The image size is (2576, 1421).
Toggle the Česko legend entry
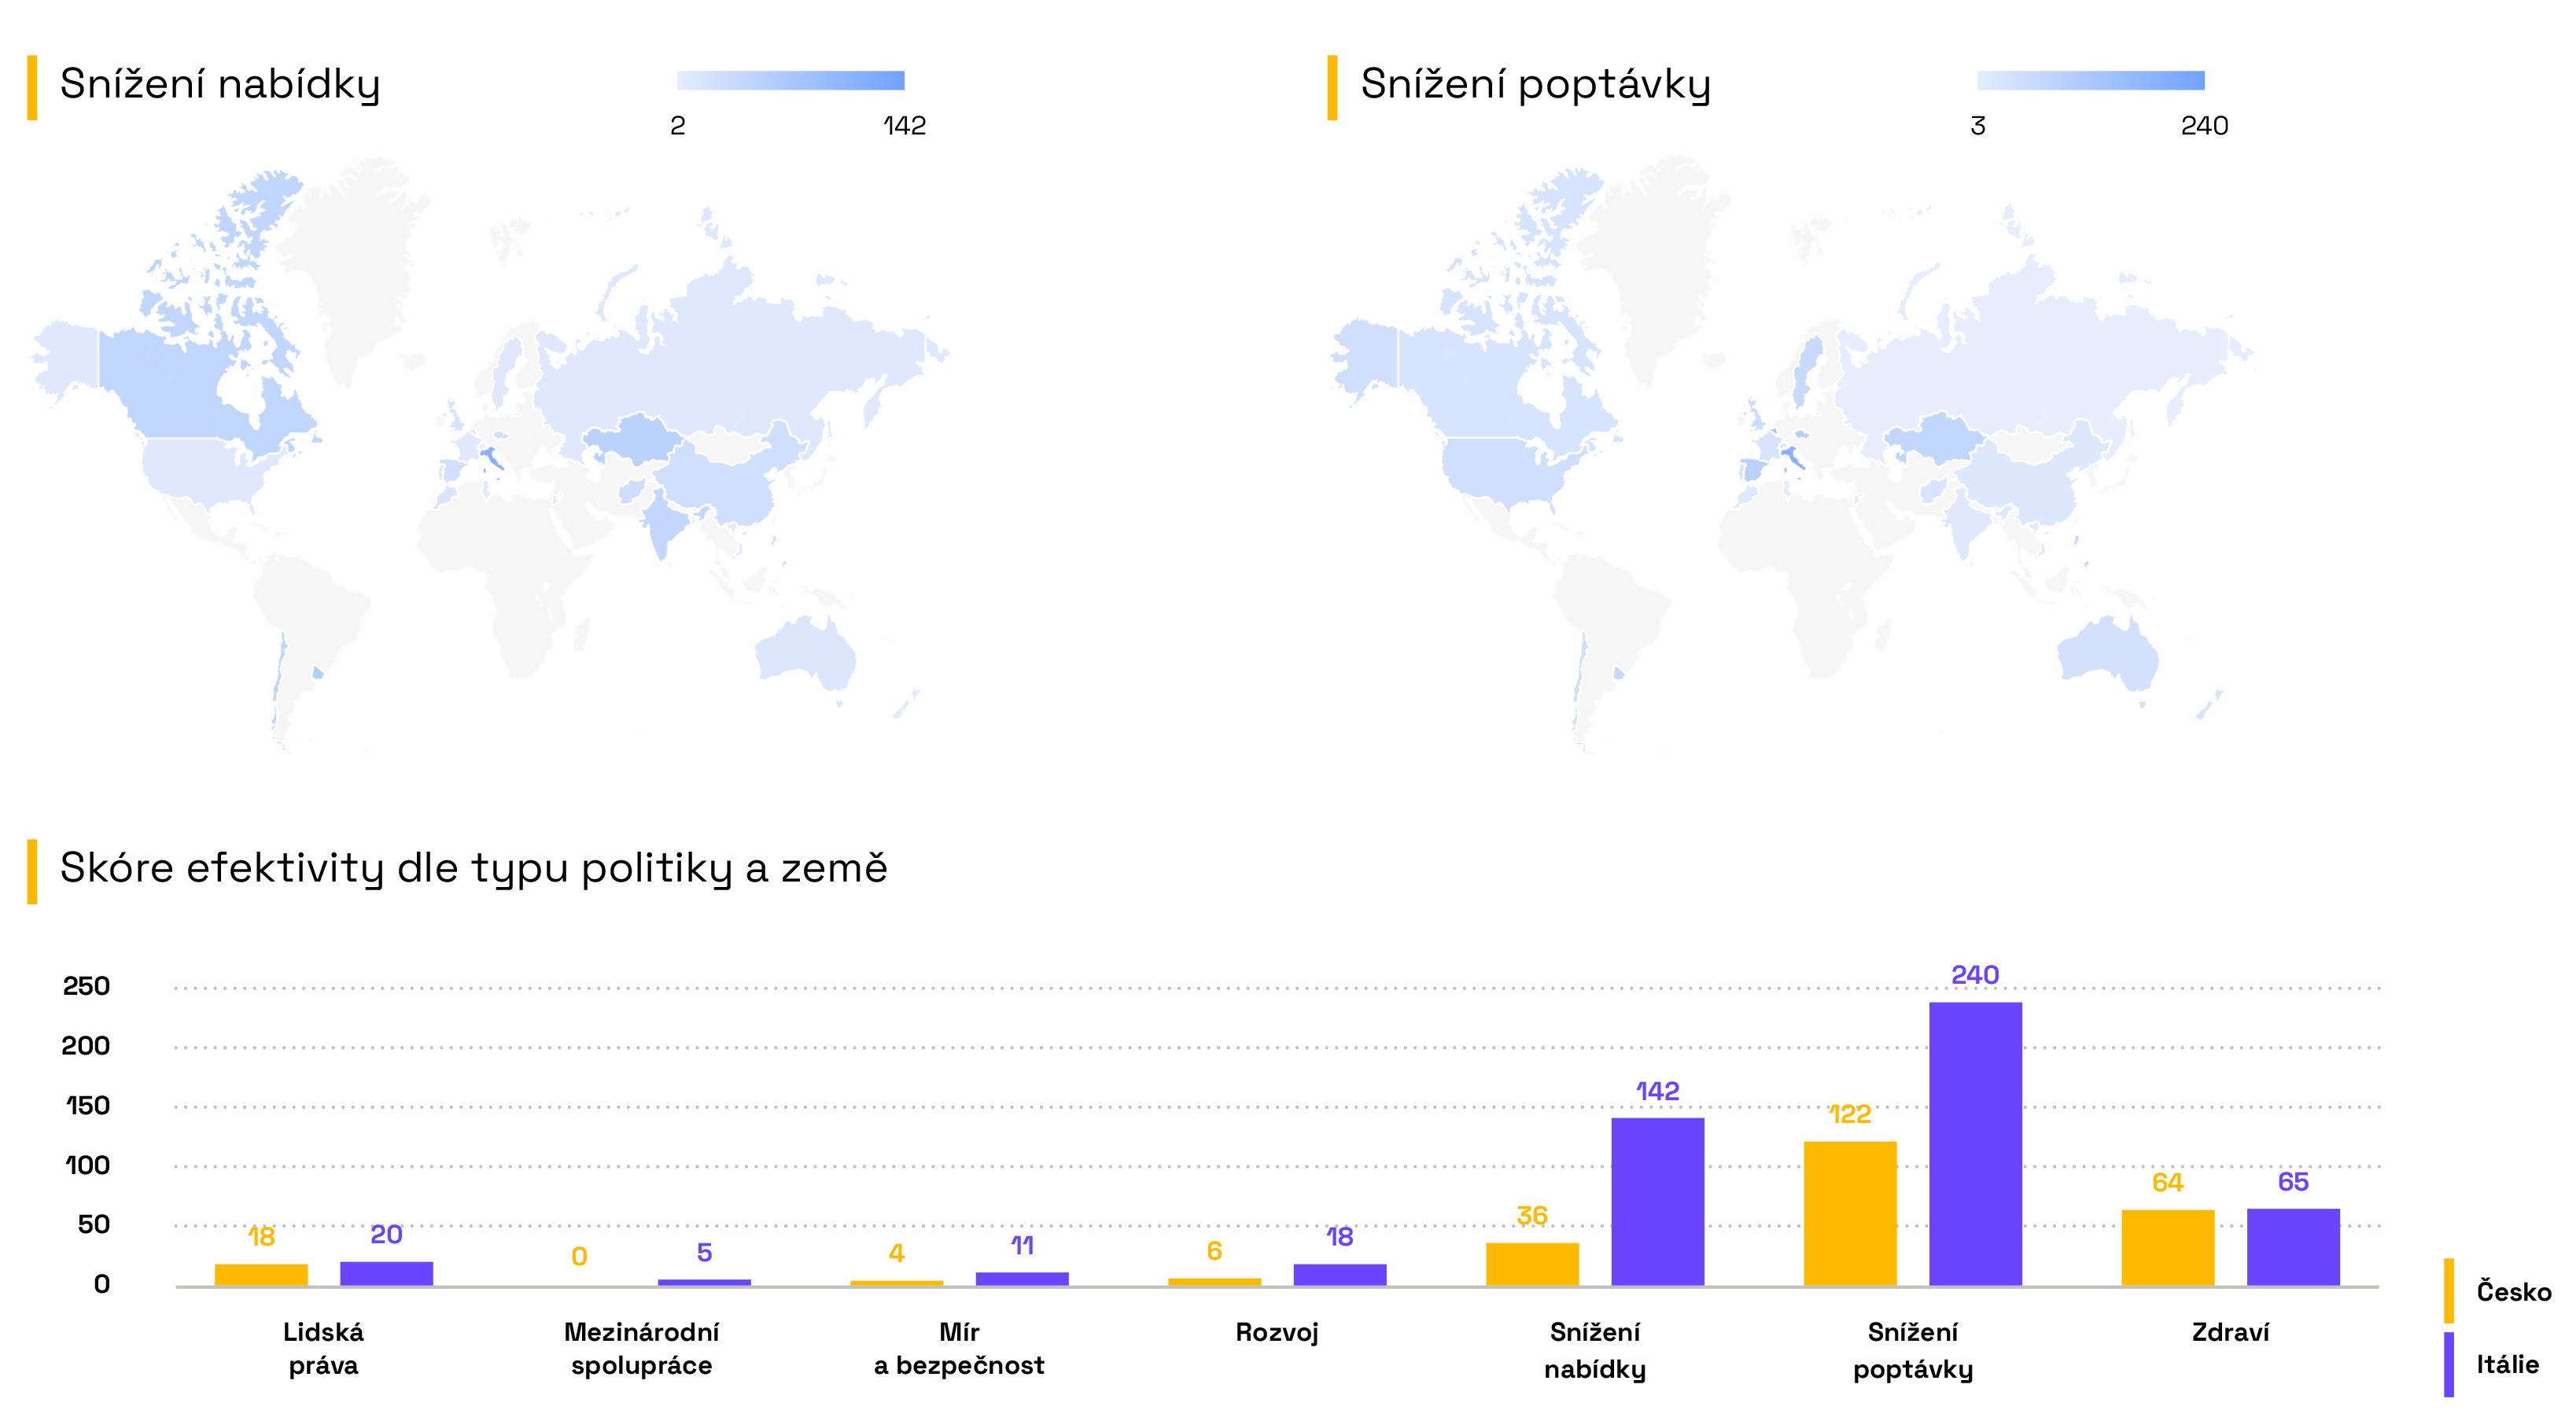pos(2497,1290)
